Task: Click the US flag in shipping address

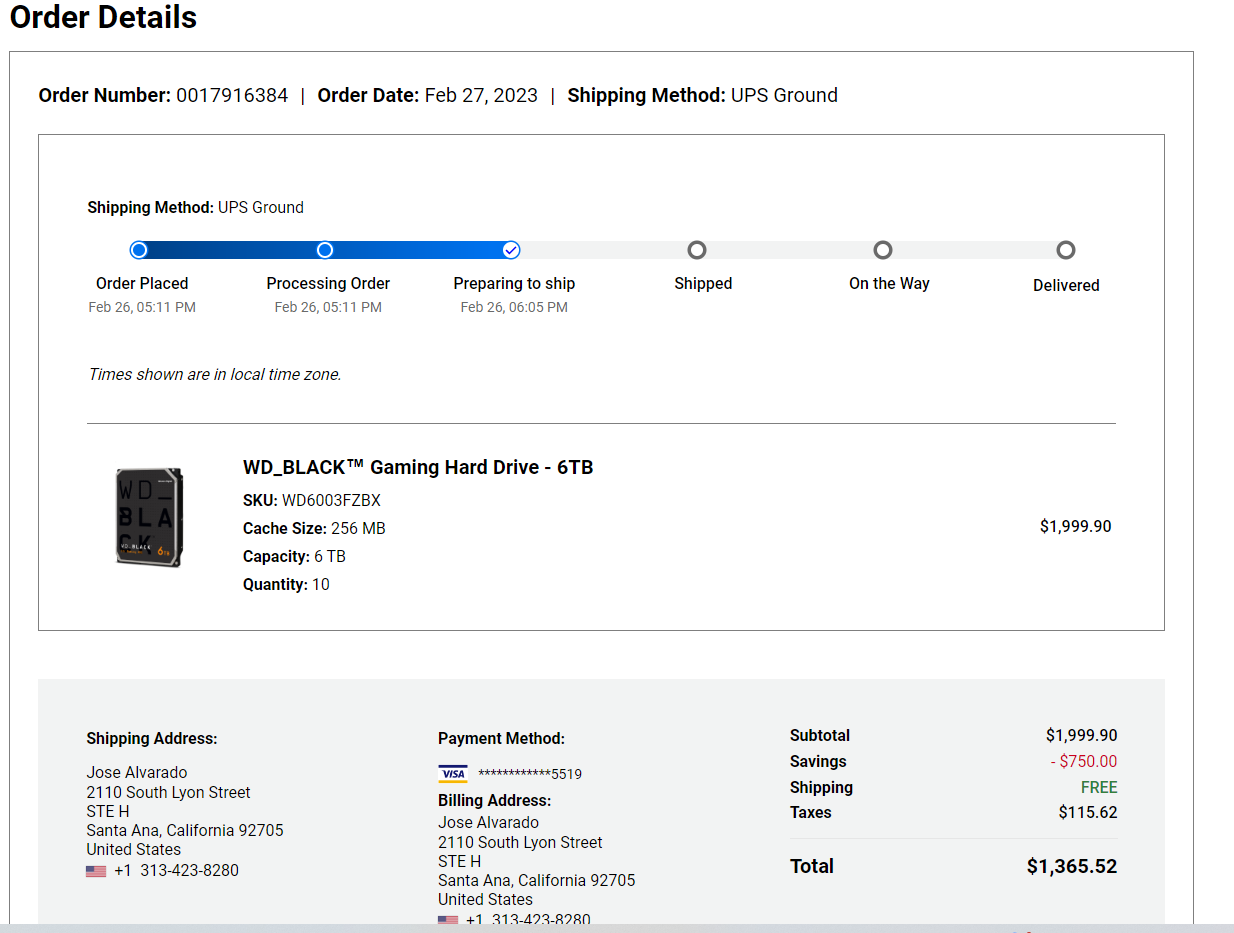Action: click(96, 871)
